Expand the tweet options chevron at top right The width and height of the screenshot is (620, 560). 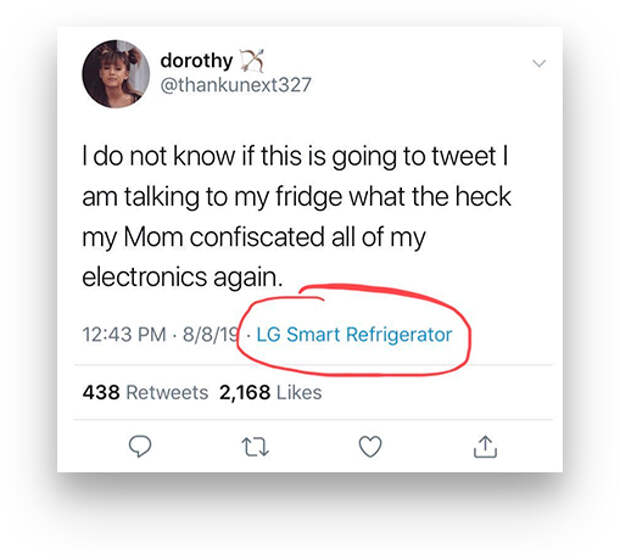point(539,63)
